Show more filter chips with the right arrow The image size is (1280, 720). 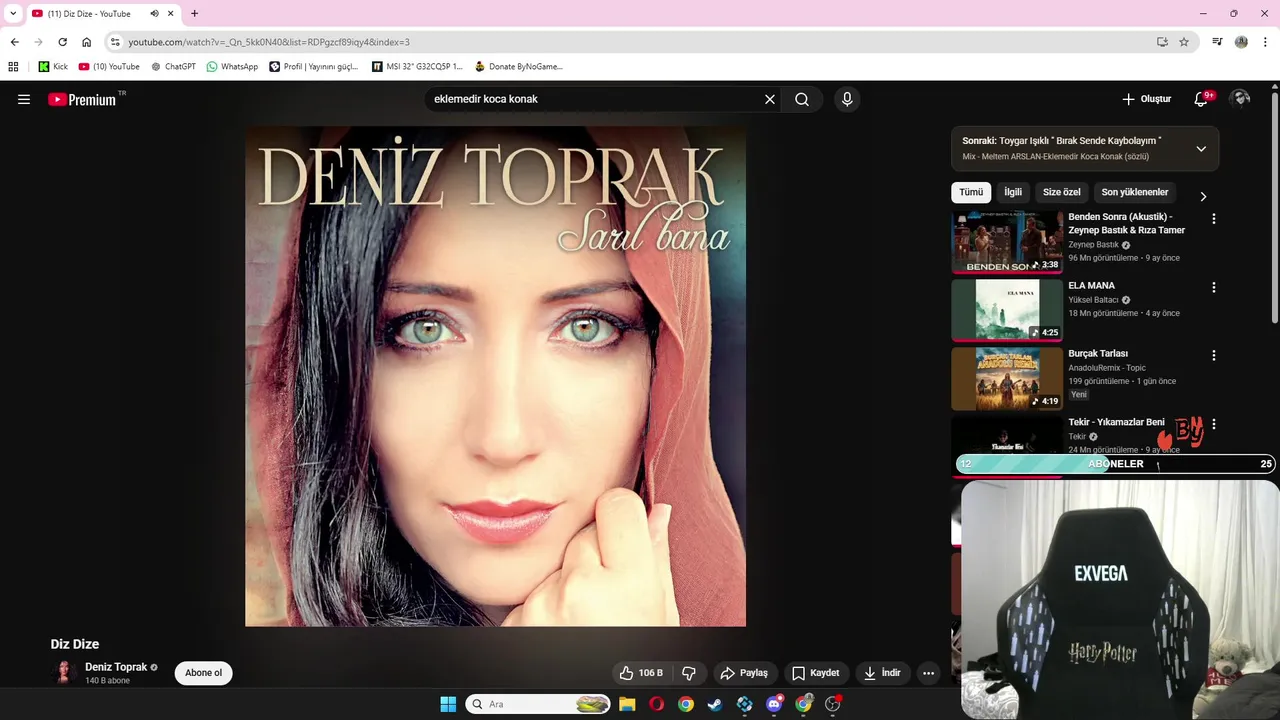(x=1203, y=196)
